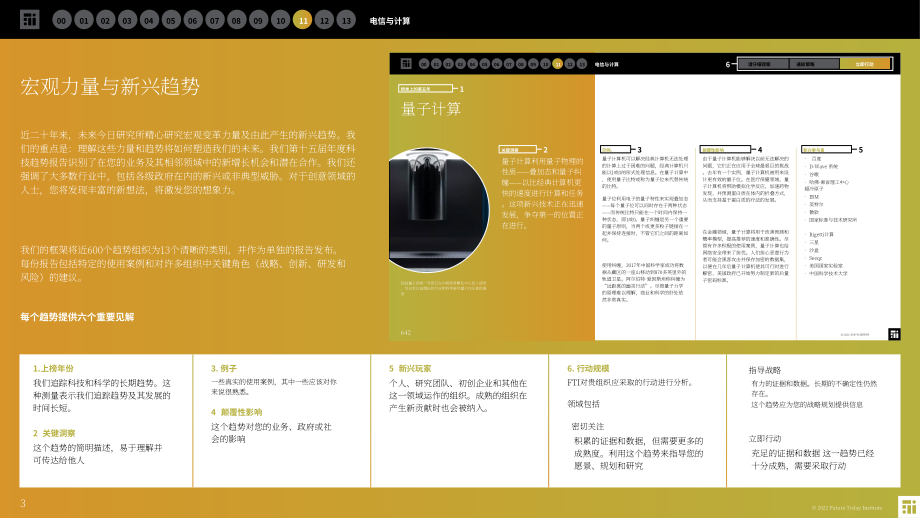The width and height of the screenshot is (920, 518).
Task: Click the 5 新兴玩家 heading
Action: tap(410, 368)
